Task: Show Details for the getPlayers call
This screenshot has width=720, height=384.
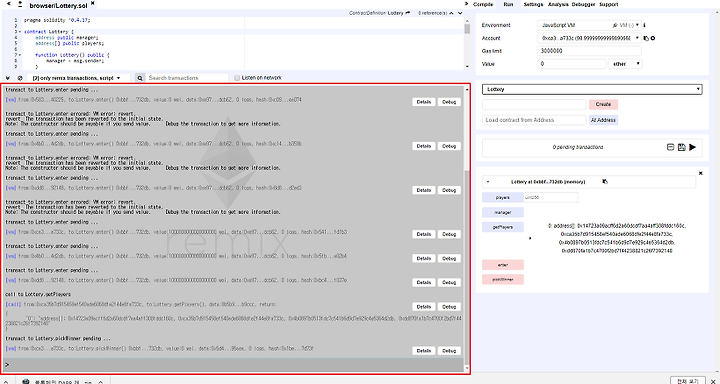Action: click(424, 306)
